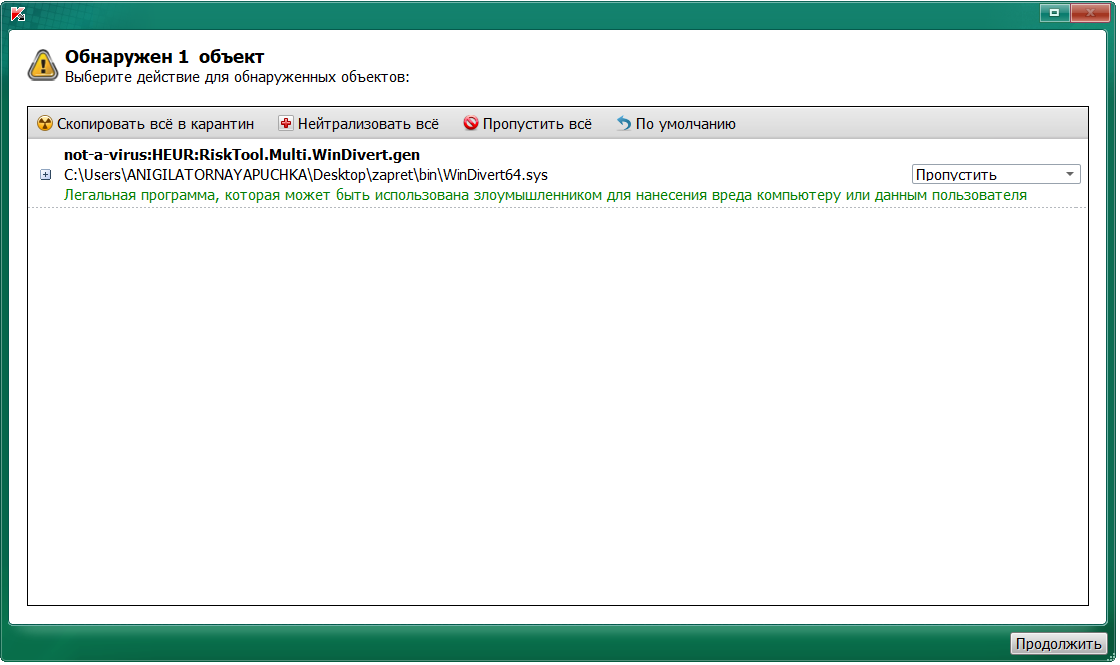Screen dimensions: 1120x665
Task: Click the Kaspersky logo in title bar
Action: [x=19, y=13]
